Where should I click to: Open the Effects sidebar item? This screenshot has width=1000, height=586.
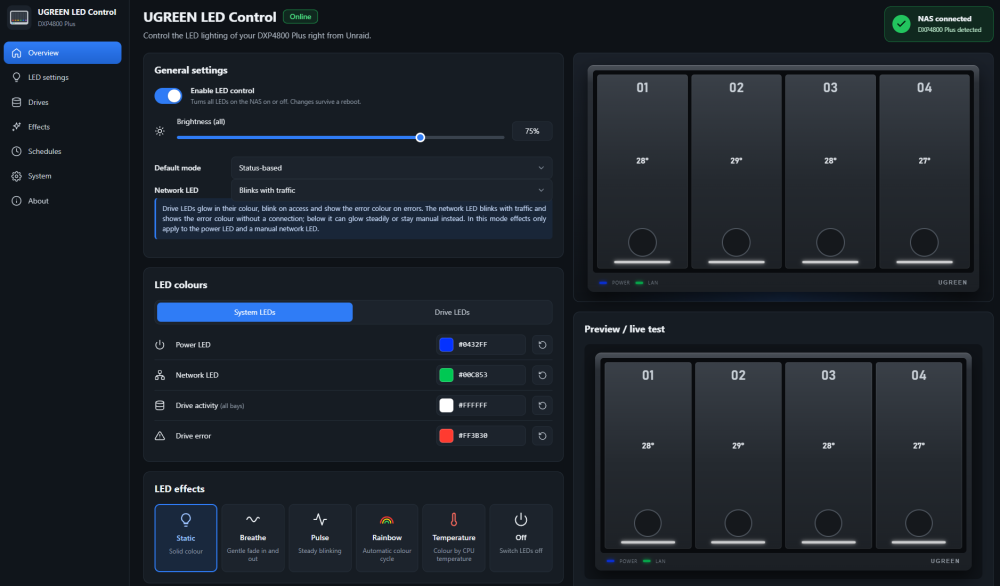point(62,127)
